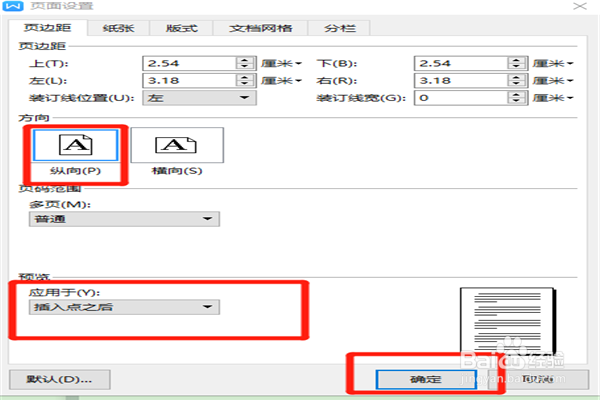Click the 装订线宽(G) input field
The image size is (600, 400).
coord(461,98)
